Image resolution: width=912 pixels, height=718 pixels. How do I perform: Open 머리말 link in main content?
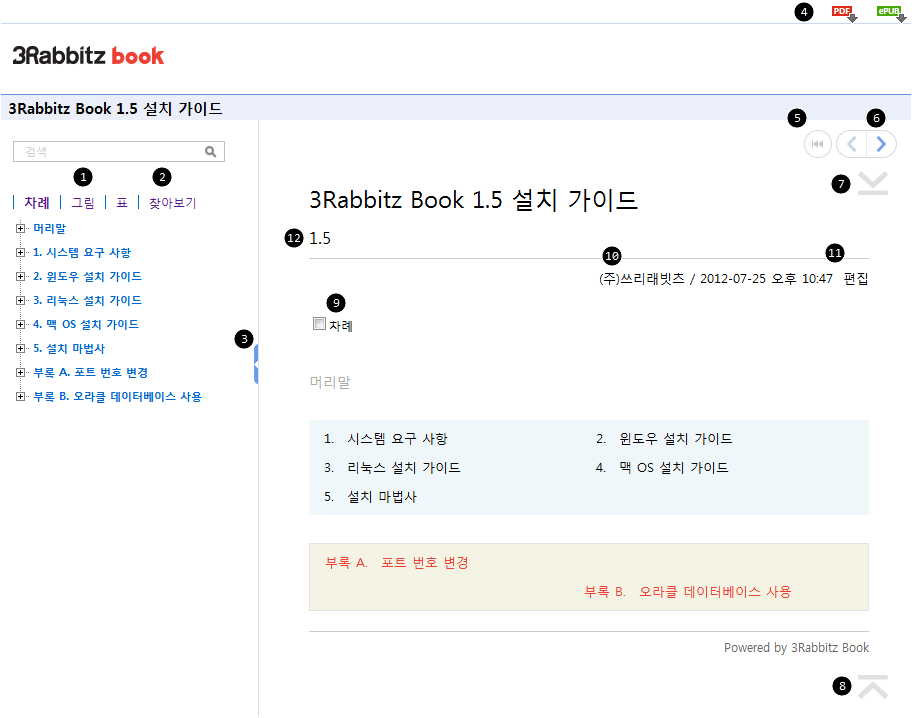point(330,382)
